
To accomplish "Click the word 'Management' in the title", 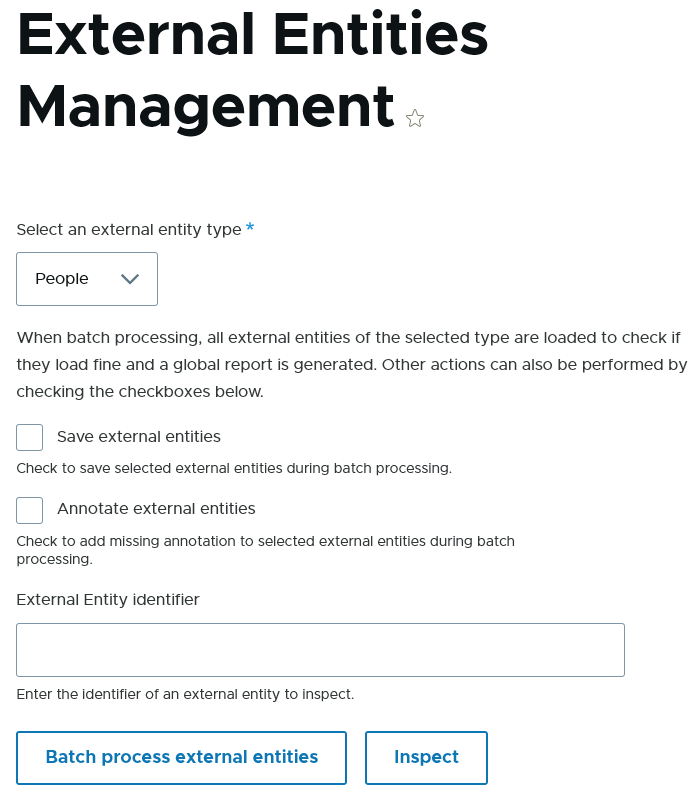I will (206, 106).
